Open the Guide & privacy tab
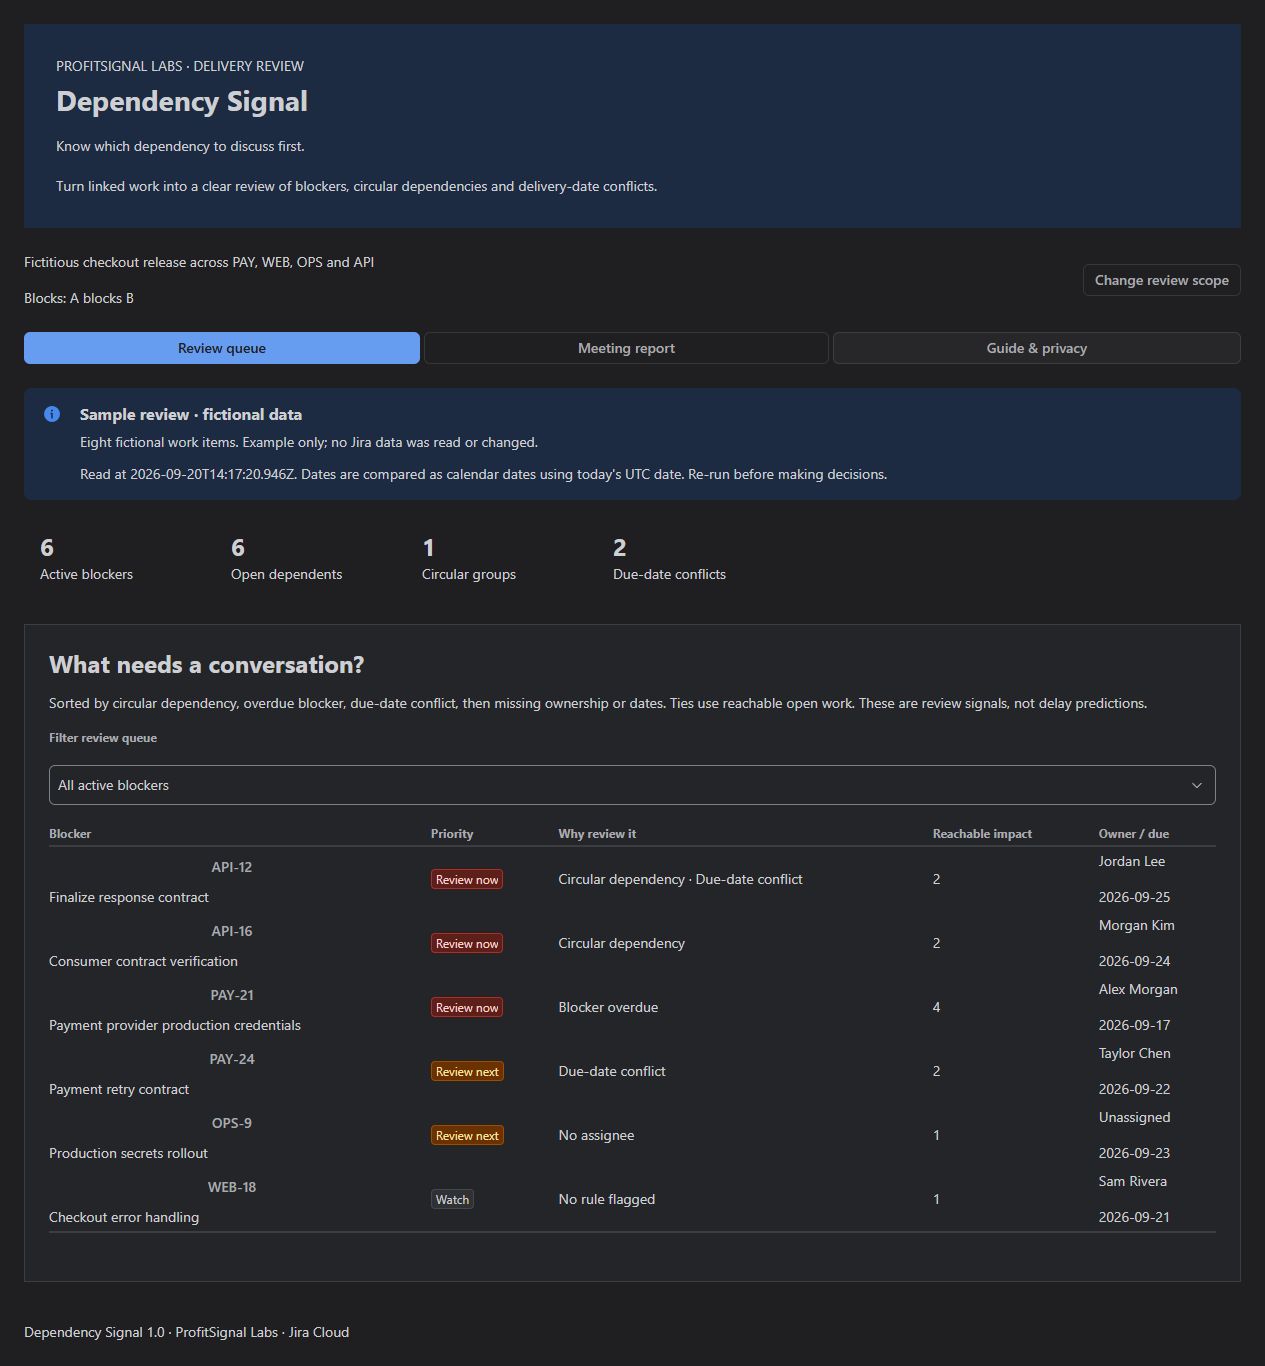This screenshot has height=1366, width=1265. coord(1036,348)
